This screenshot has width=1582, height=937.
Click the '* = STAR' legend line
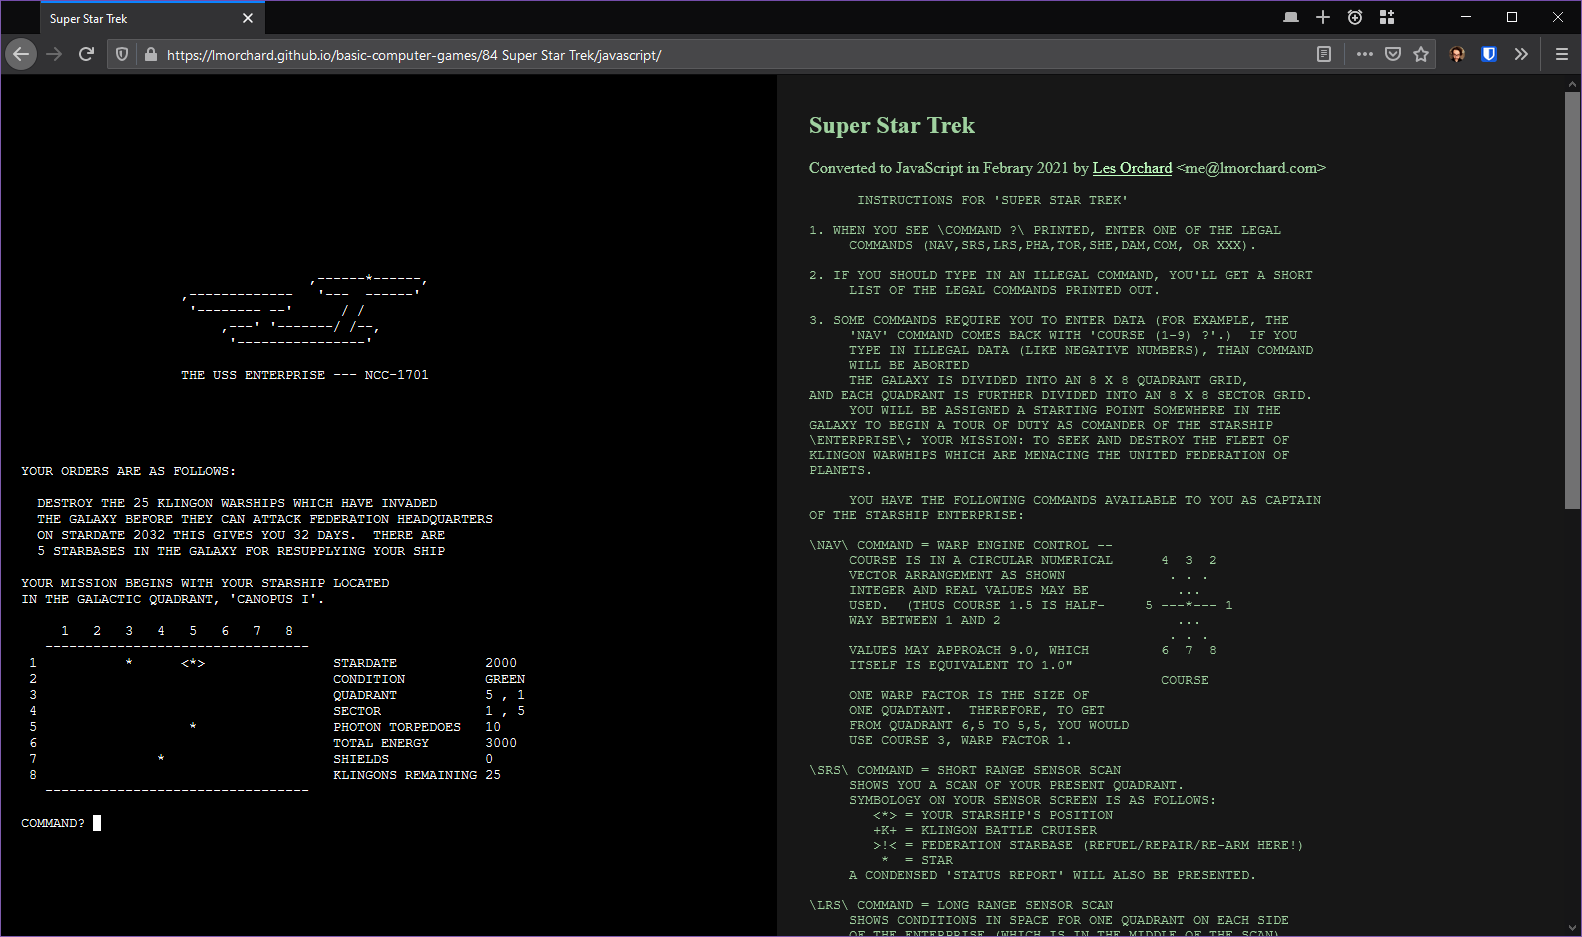pyautogui.click(x=917, y=860)
